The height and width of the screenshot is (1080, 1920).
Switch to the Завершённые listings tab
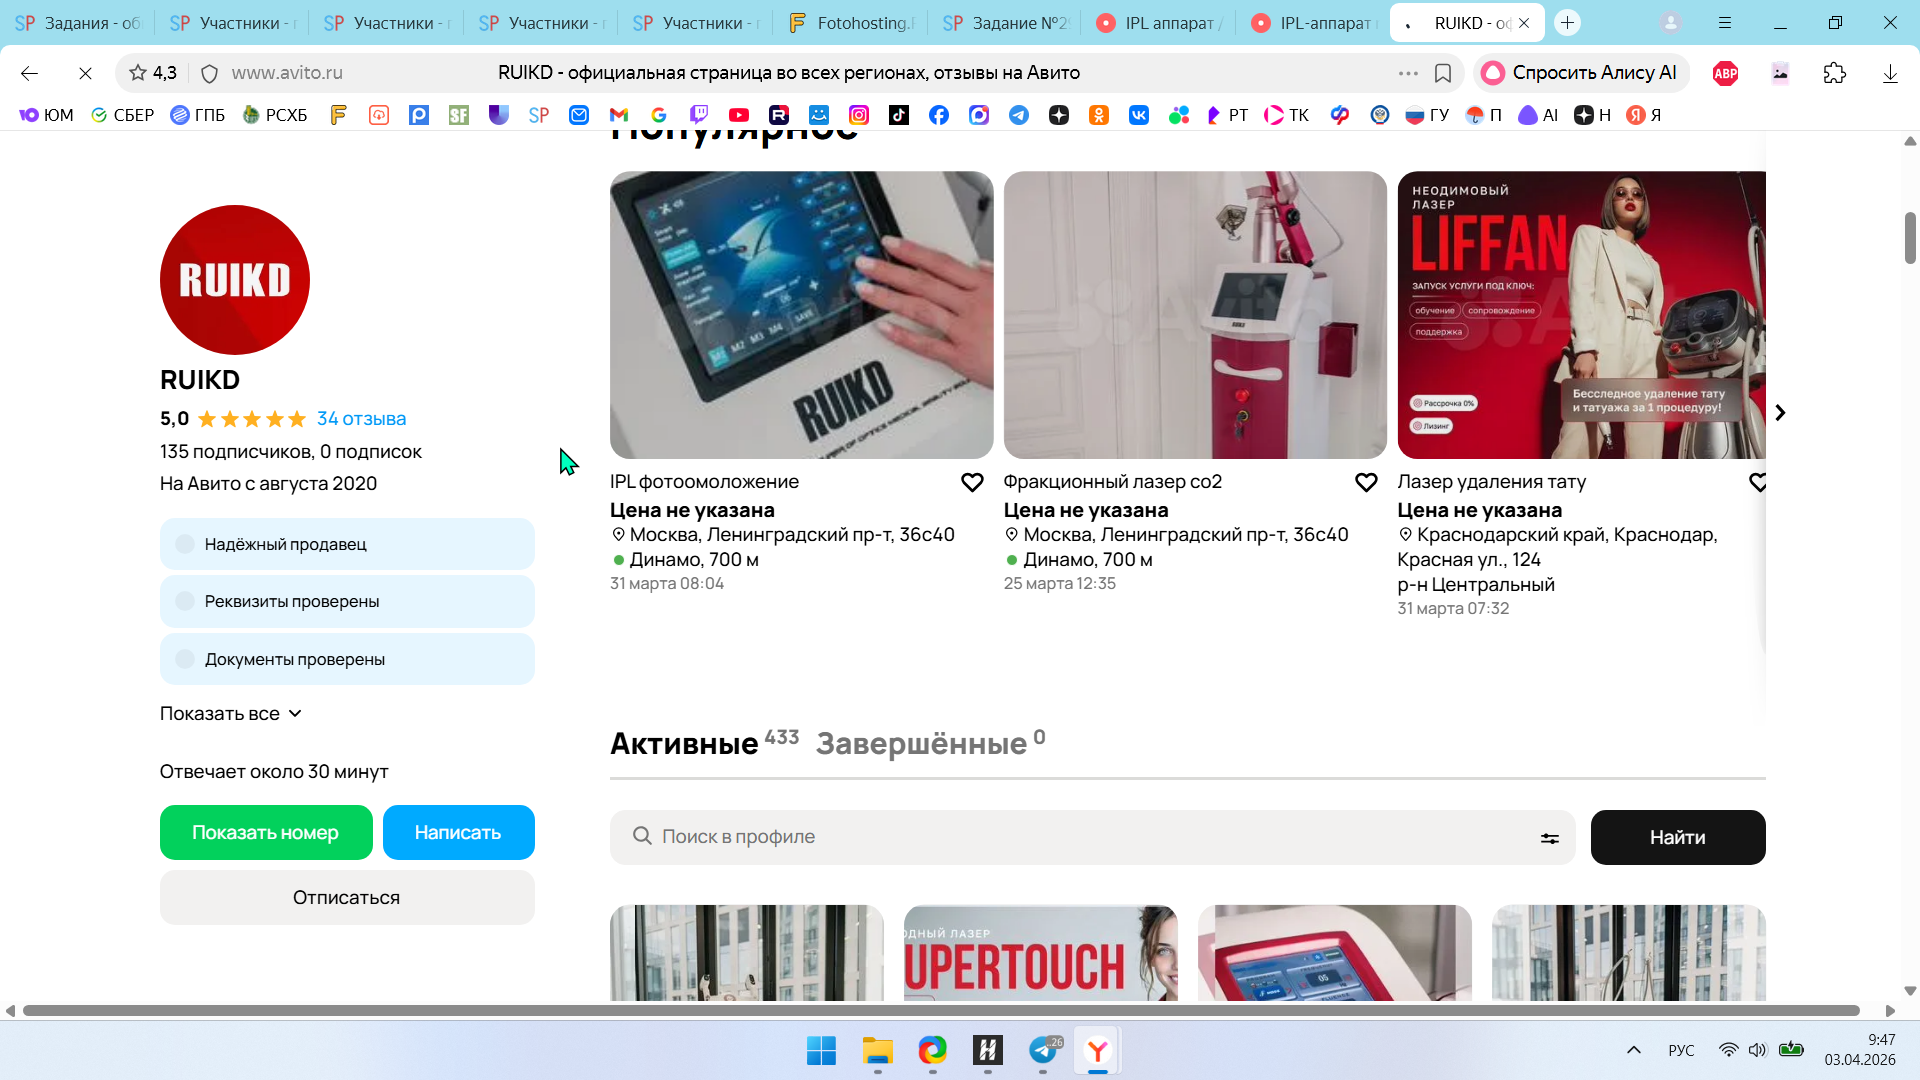coord(921,744)
